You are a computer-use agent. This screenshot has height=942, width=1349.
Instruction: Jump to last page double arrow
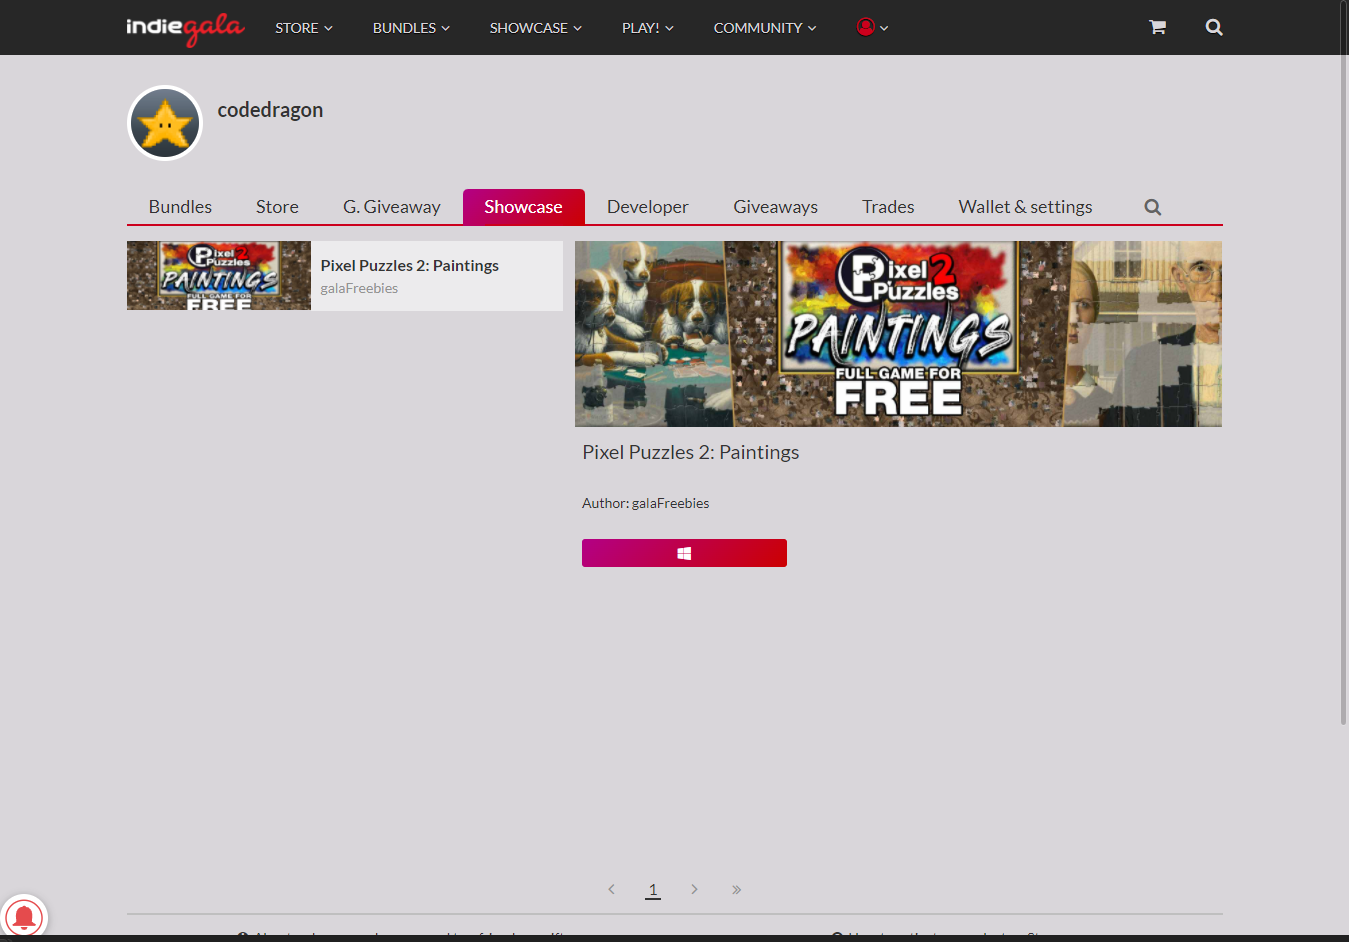tap(736, 889)
